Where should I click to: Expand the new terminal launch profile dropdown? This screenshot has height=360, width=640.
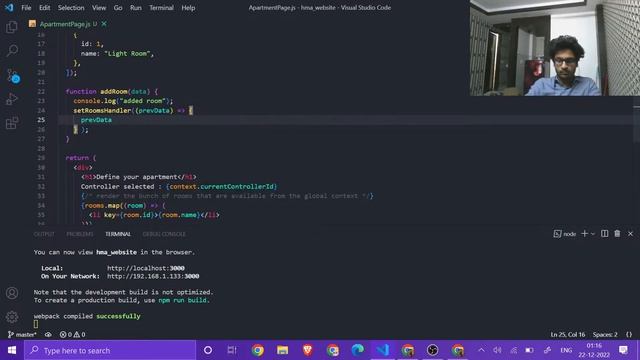click(x=593, y=234)
